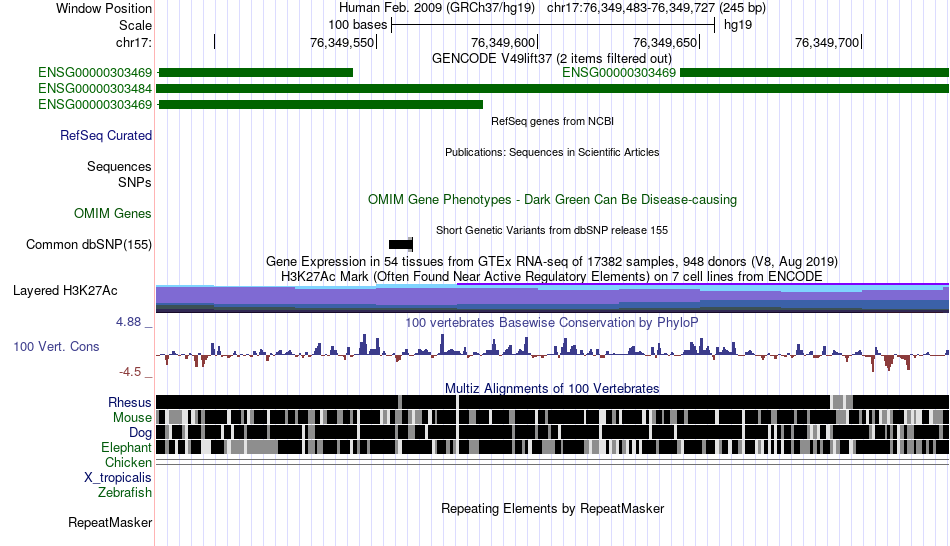The image size is (950, 546).
Task: Click the Dog alignment label
Action: point(140,433)
